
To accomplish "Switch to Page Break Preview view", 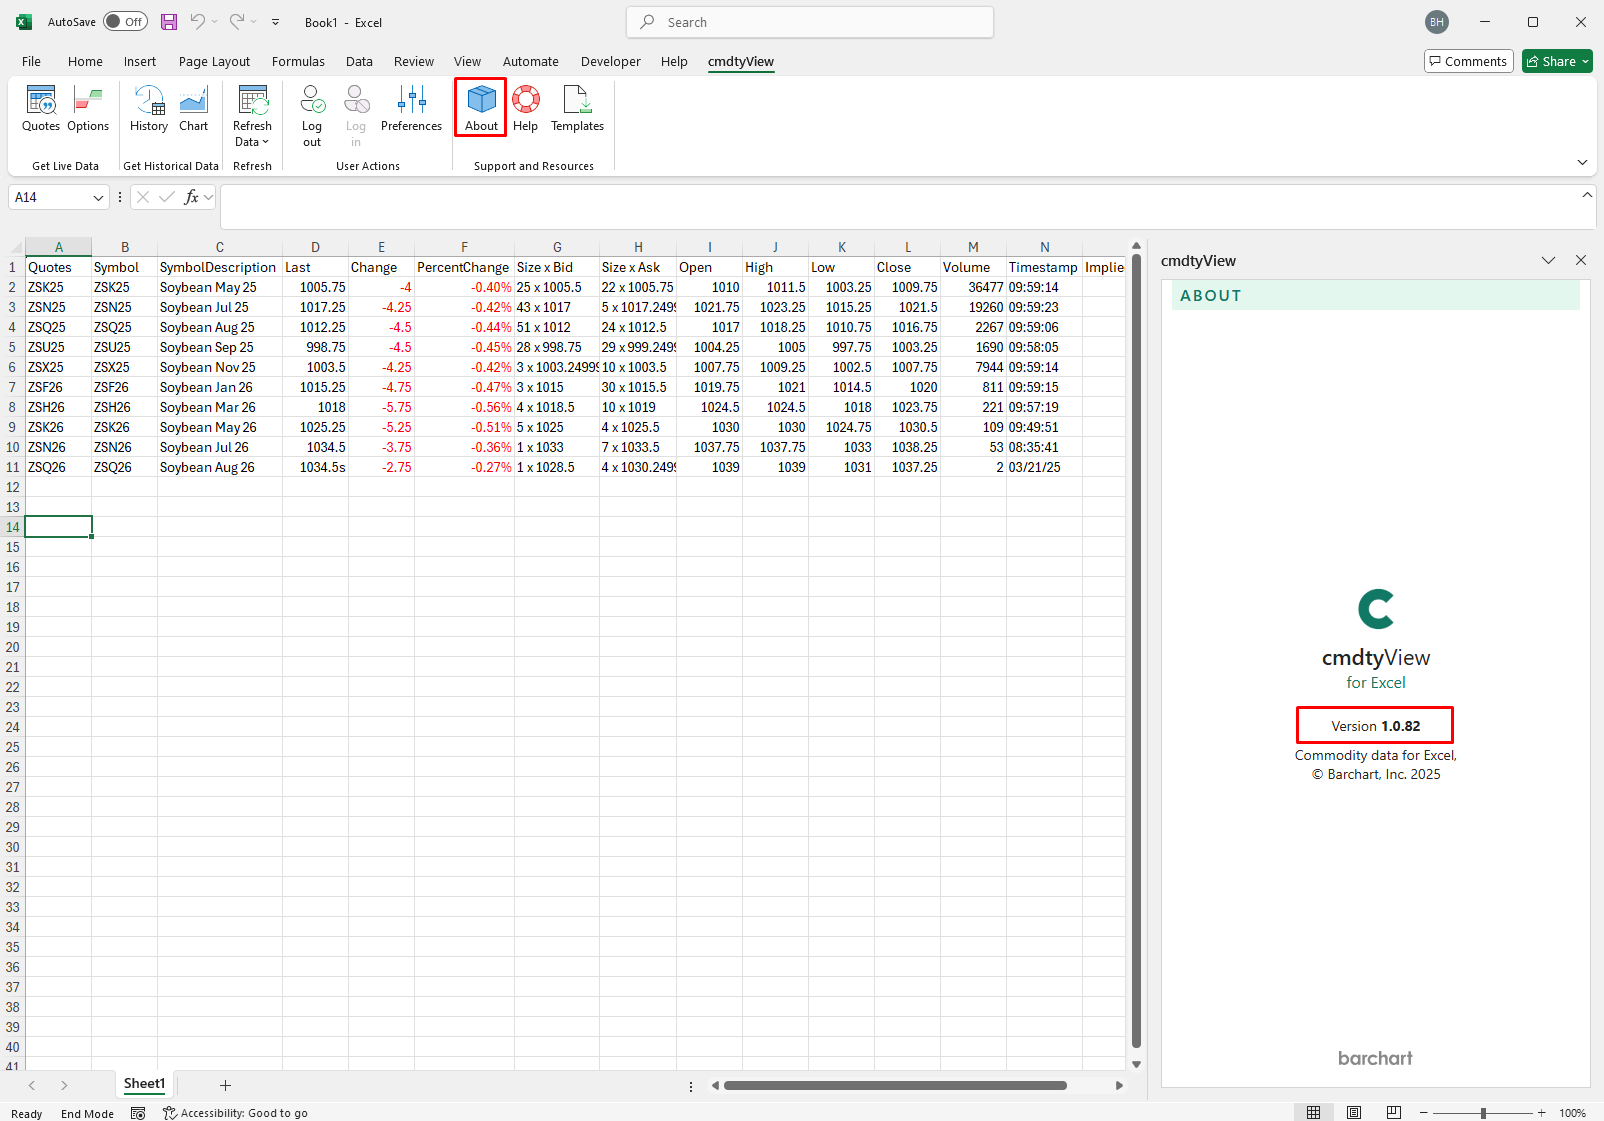I will coord(1394,1113).
